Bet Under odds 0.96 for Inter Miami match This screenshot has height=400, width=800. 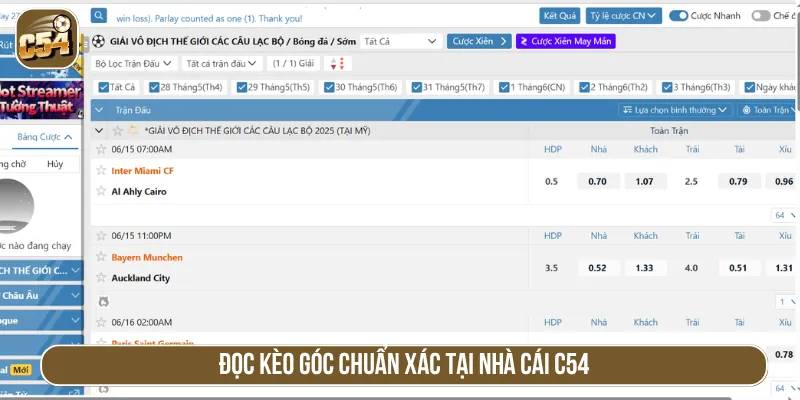783,181
